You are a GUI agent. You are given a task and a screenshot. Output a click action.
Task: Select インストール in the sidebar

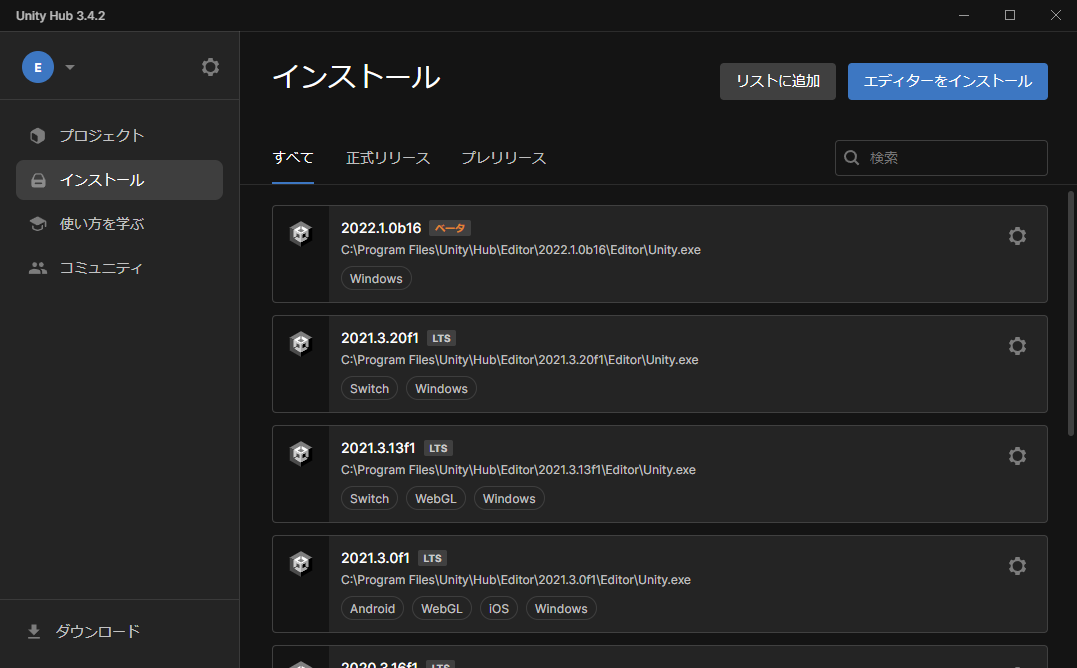tap(120, 180)
